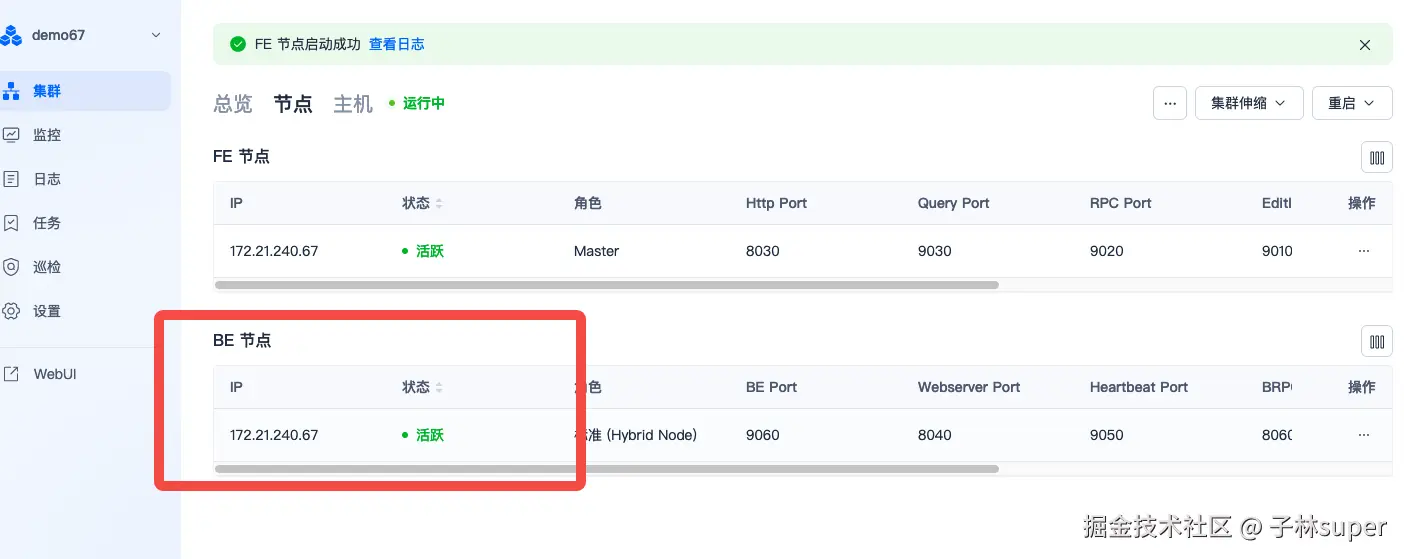Click the inspection shield icon
Image resolution: width=1404 pixels, height=559 pixels.
pyautogui.click(x=12, y=267)
